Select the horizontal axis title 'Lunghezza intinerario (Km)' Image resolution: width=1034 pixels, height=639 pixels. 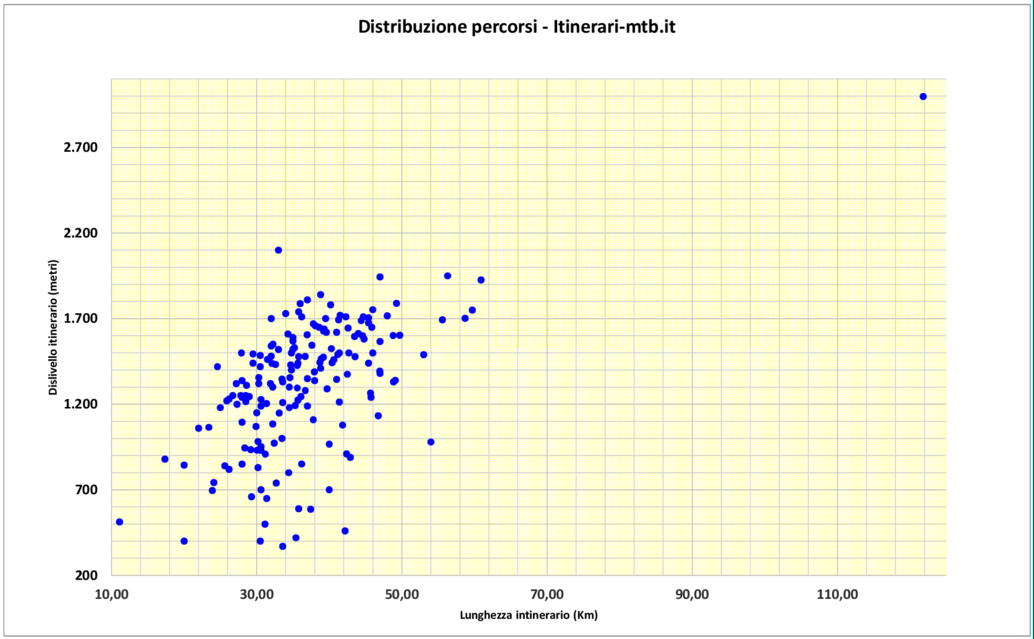pyautogui.click(x=529, y=614)
